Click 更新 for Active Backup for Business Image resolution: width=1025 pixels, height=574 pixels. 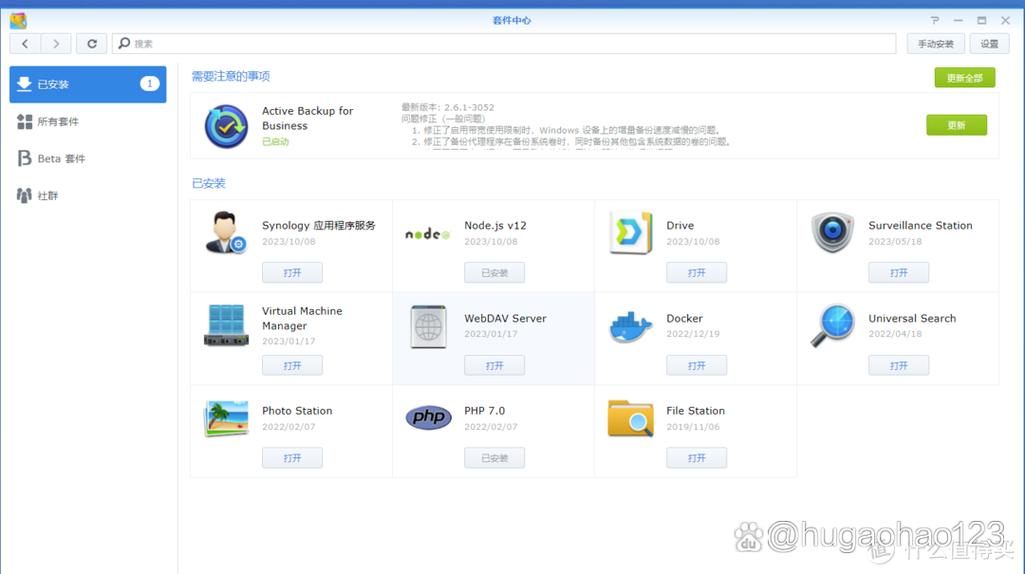(956, 125)
